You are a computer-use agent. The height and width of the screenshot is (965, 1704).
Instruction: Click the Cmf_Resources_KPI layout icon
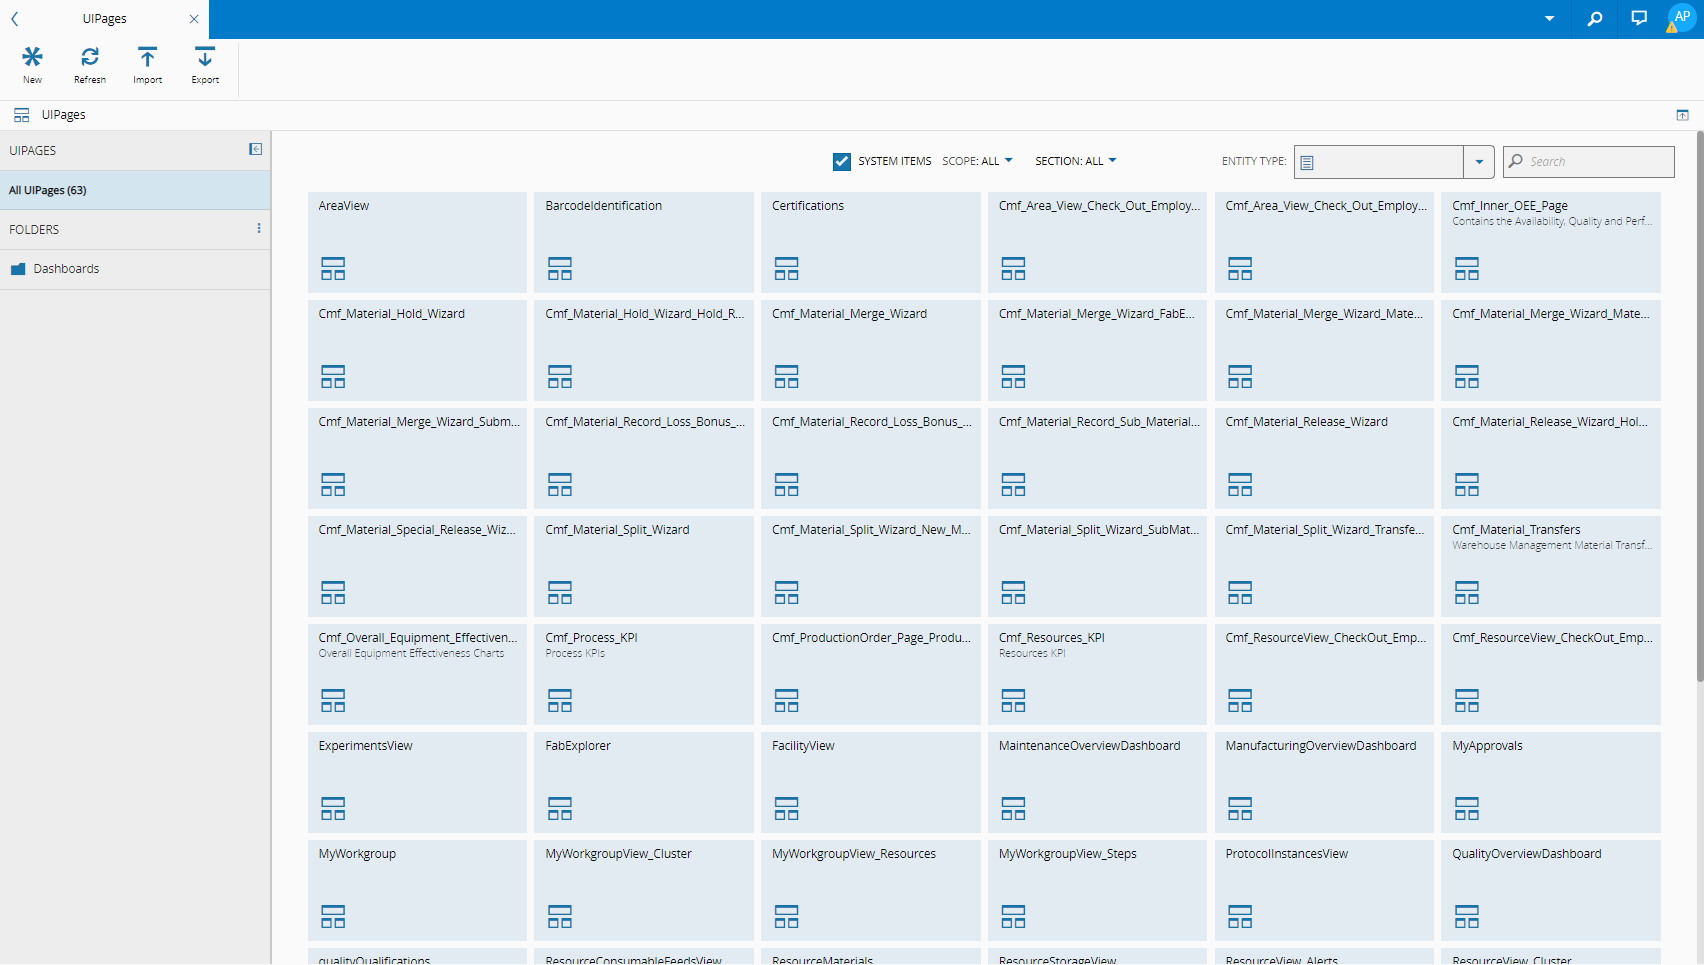(x=1013, y=701)
